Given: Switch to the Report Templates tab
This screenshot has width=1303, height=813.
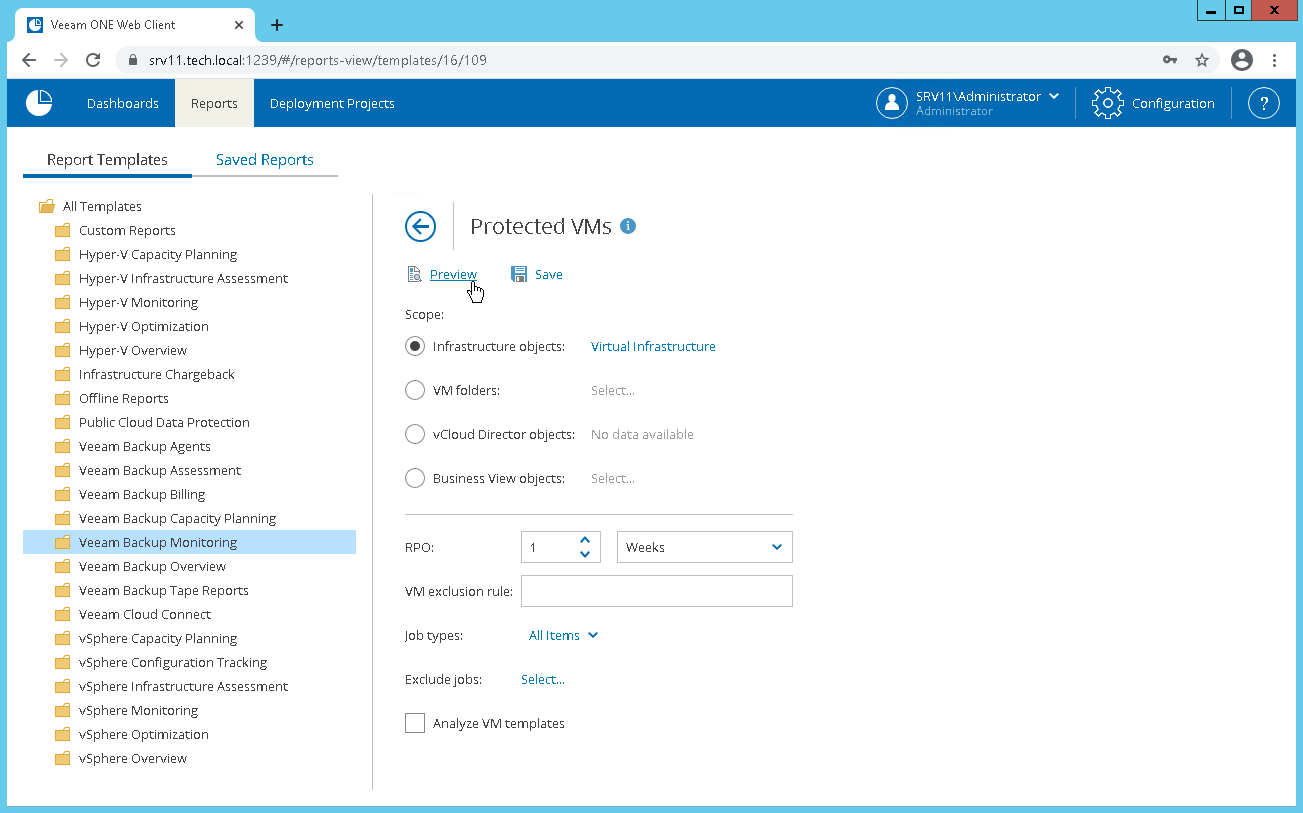Looking at the screenshot, I should [107, 160].
